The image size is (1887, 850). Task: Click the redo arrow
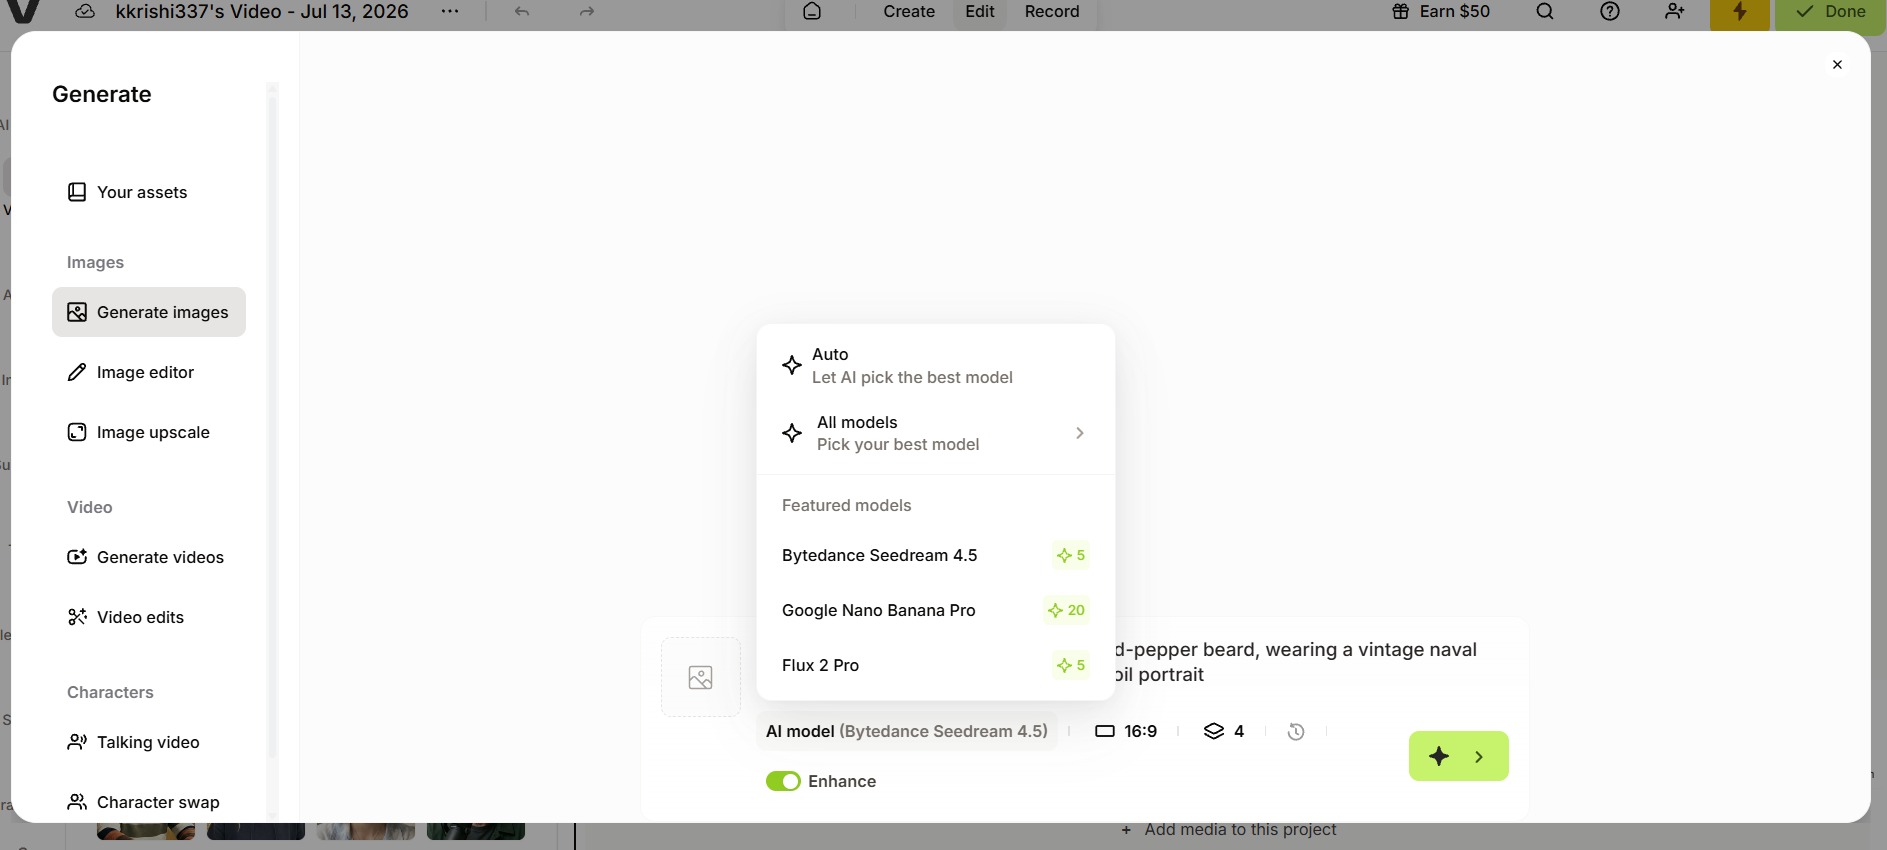[x=587, y=12]
